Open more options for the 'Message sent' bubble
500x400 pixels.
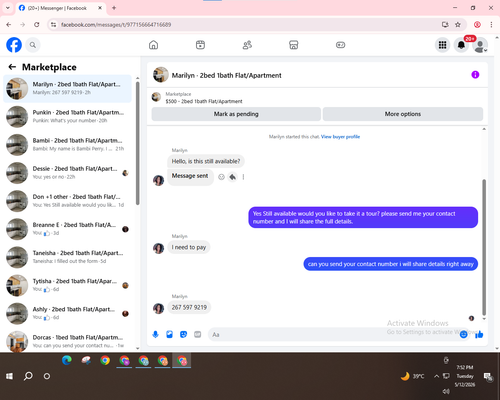pos(243,177)
